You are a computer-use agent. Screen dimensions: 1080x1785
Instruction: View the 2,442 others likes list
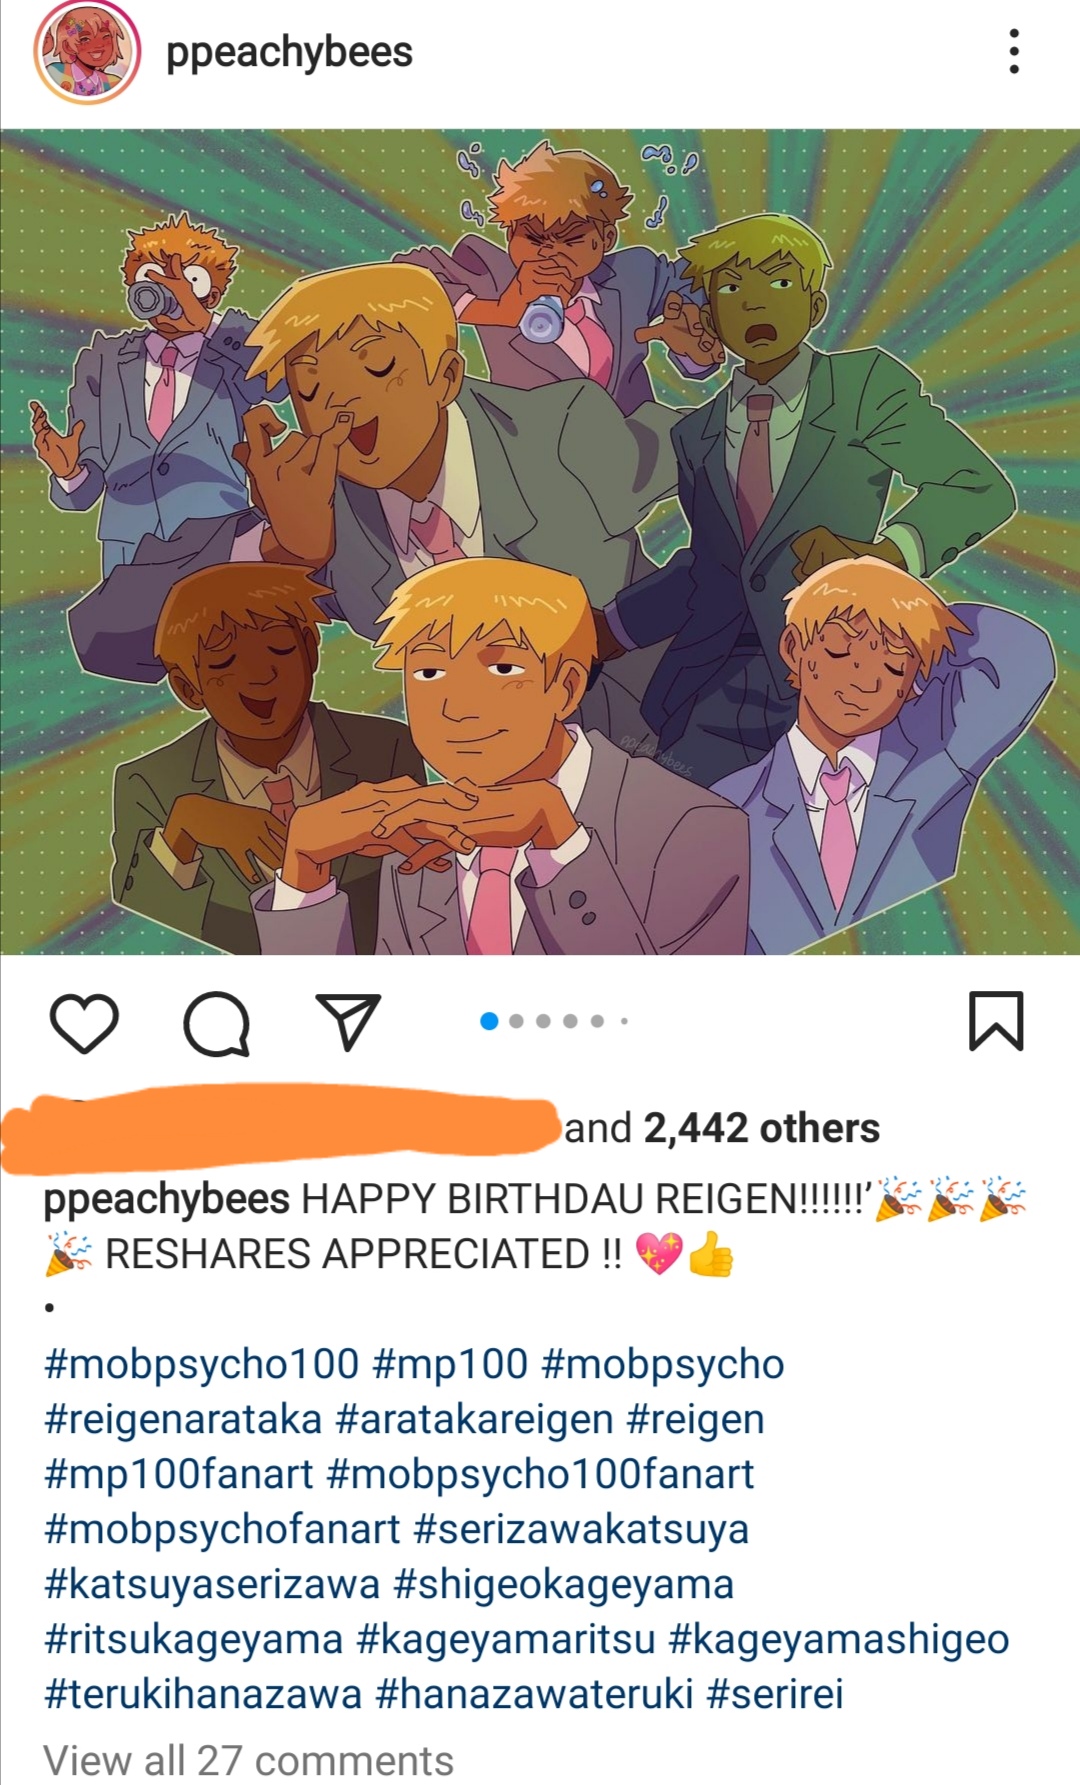click(762, 1128)
